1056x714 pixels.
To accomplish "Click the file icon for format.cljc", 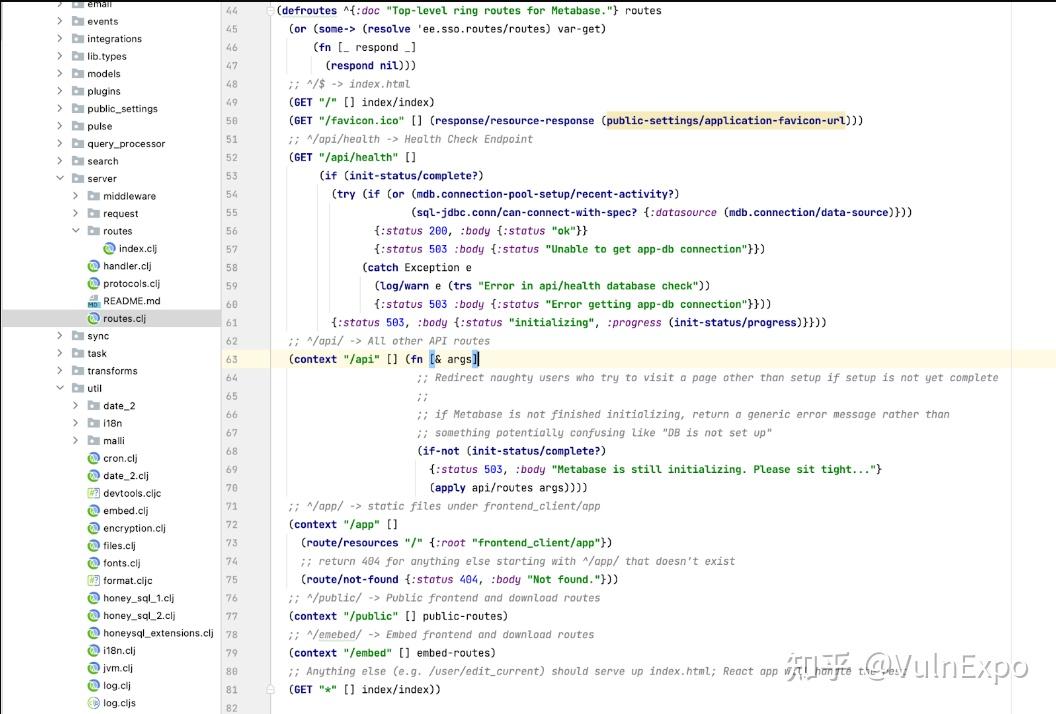I will (x=95, y=580).
